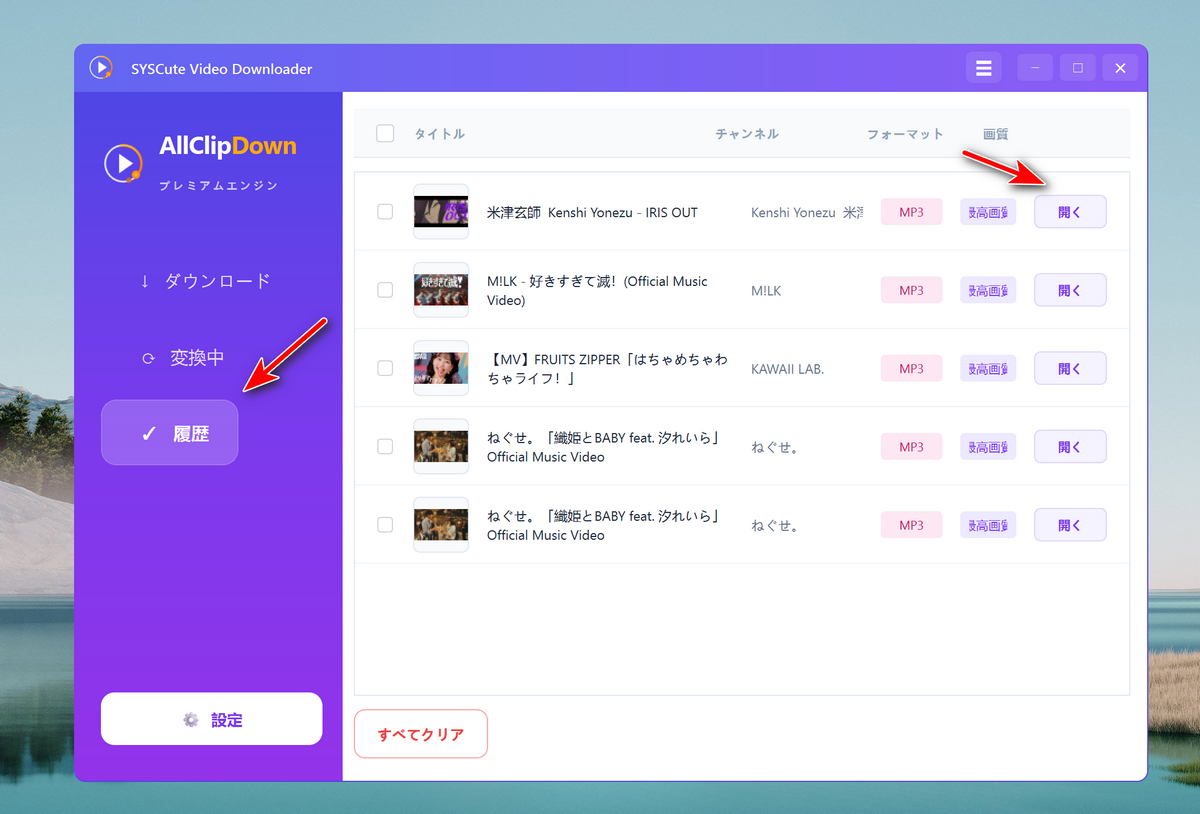Click the AllClipDown play-button logo

click(122, 163)
